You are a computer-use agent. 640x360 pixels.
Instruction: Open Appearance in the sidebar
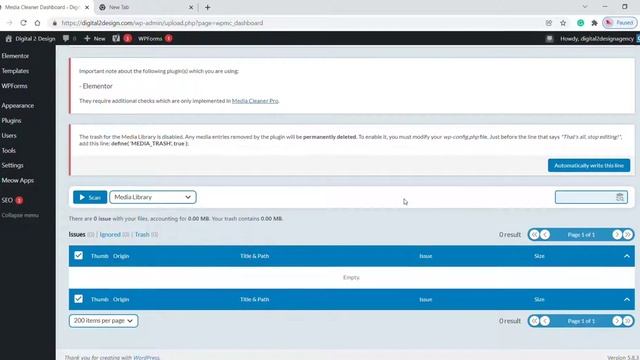coord(18,106)
